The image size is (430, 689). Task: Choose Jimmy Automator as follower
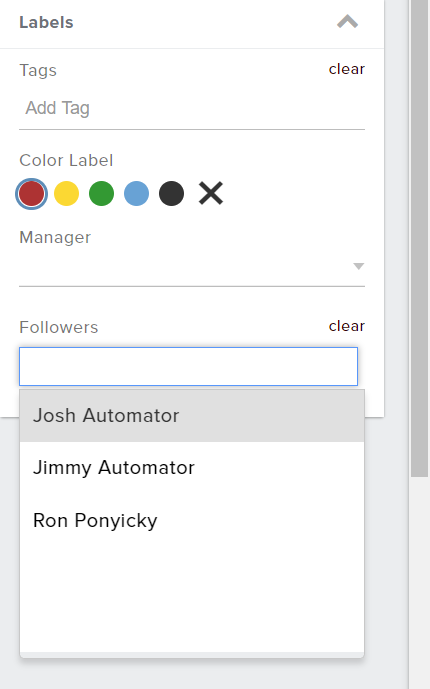[x=192, y=468]
